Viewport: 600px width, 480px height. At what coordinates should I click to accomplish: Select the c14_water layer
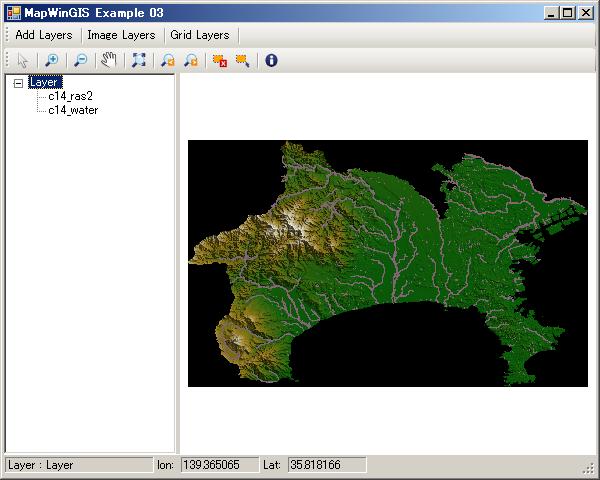pos(73,109)
